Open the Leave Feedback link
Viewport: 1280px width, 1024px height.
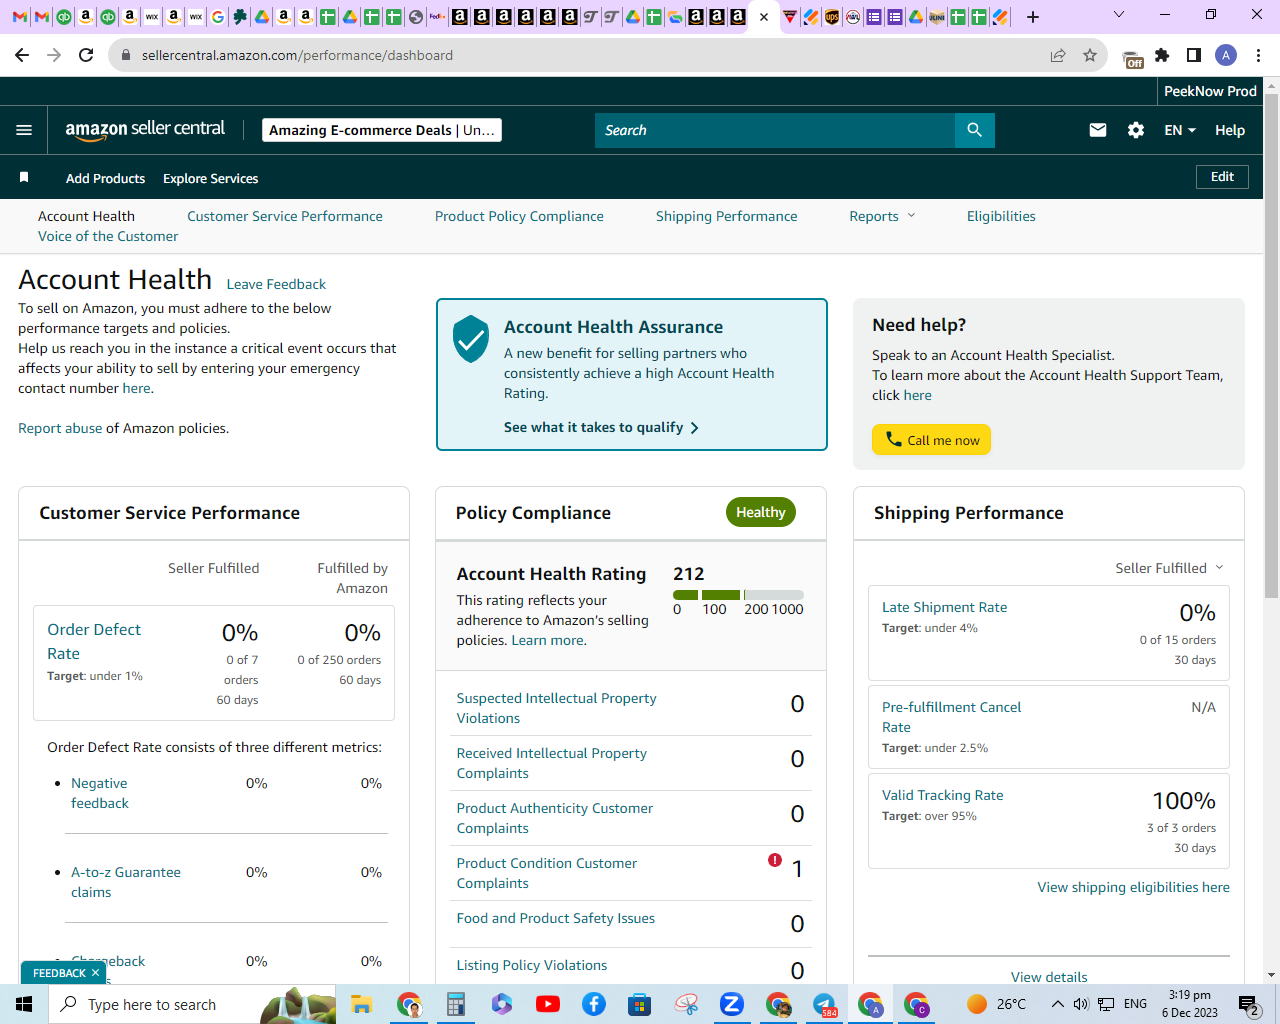(276, 284)
